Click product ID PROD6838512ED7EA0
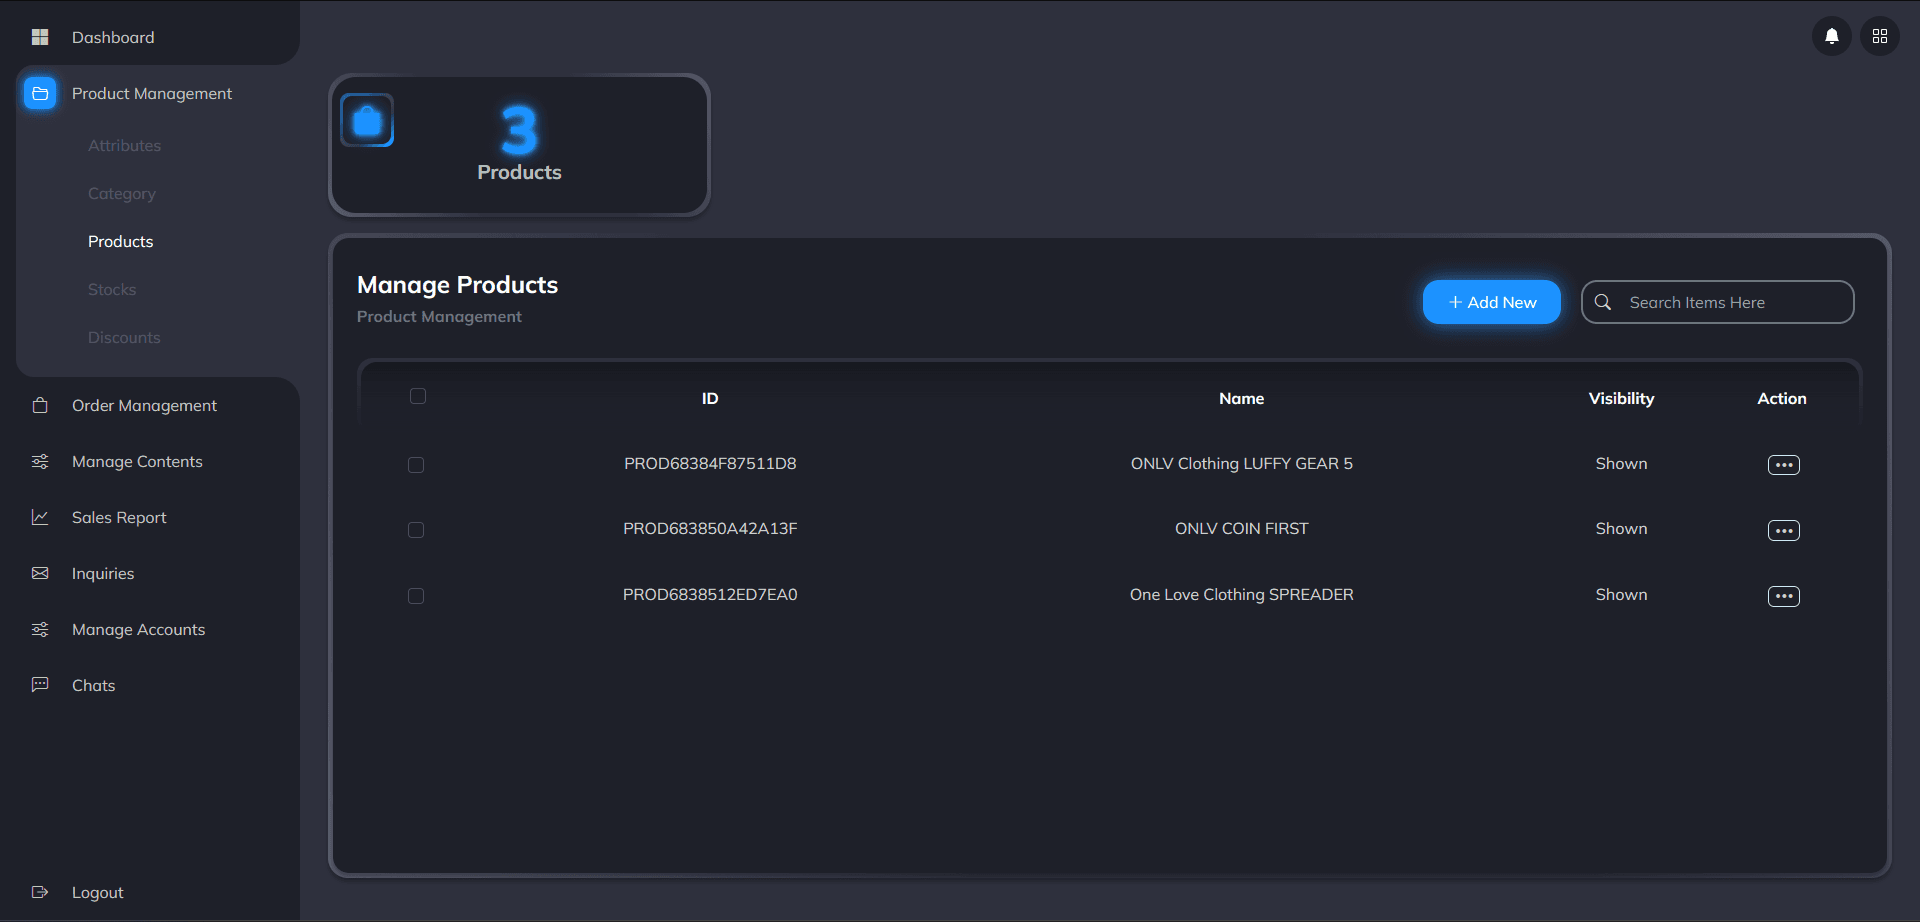 click(x=710, y=594)
